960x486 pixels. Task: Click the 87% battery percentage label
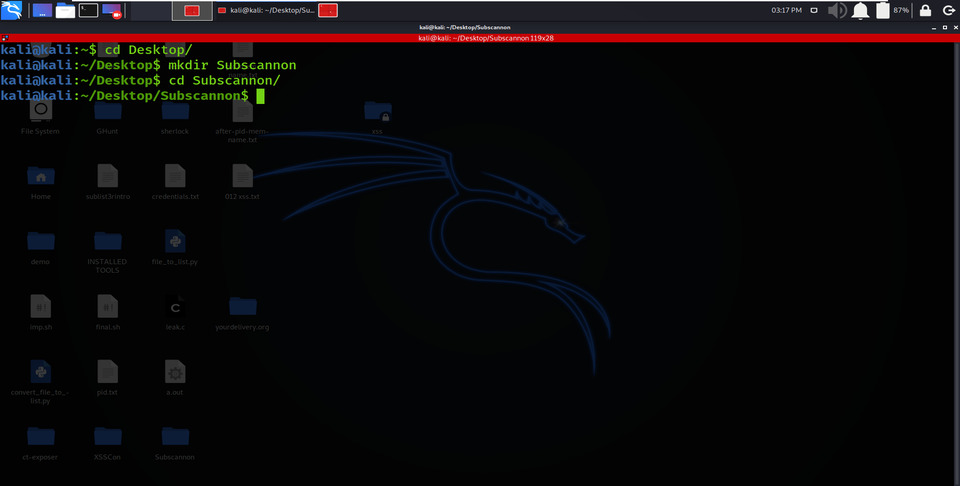(x=901, y=10)
